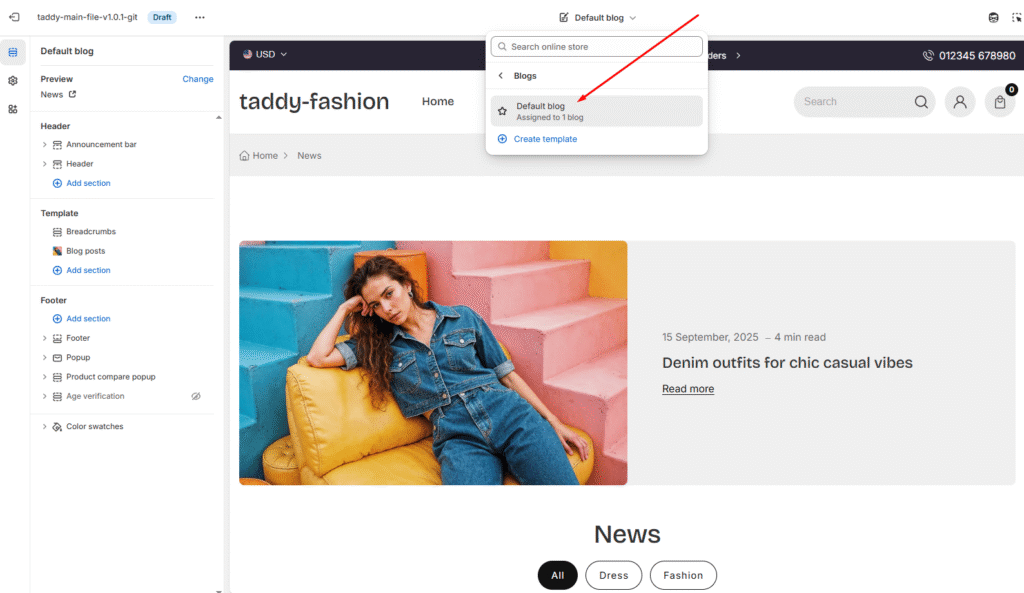
Task: Select the Dress filter pill
Action: [613, 575]
